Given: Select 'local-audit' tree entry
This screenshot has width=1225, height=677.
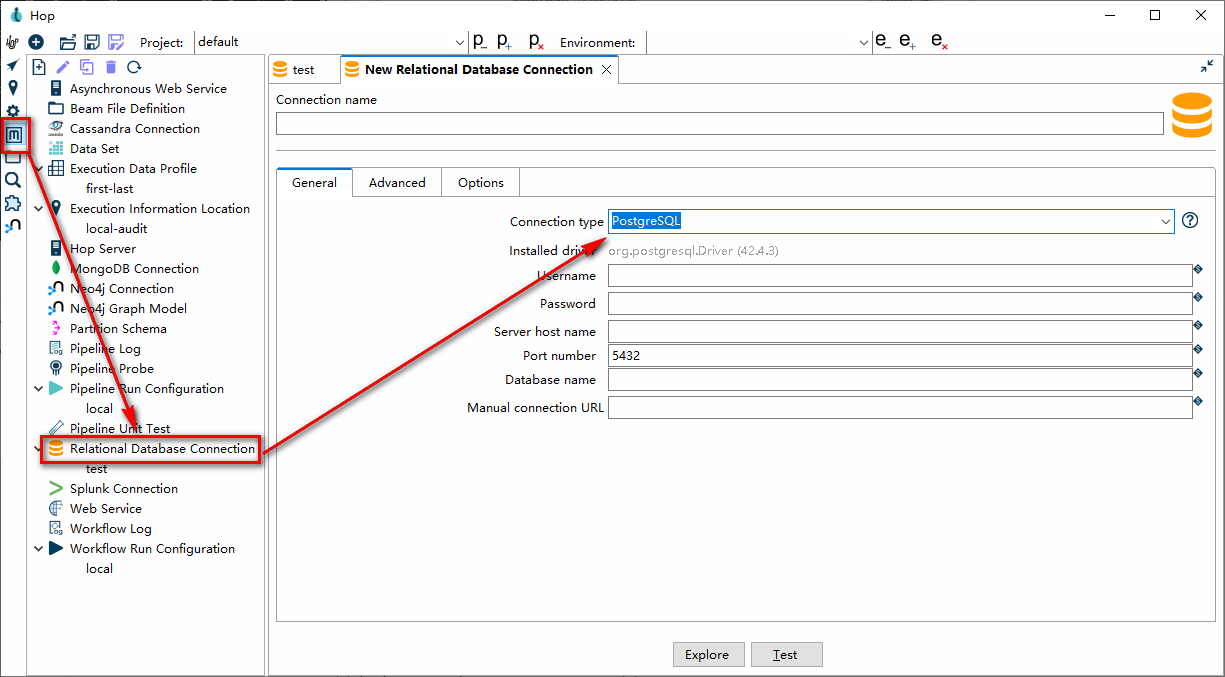Looking at the screenshot, I should [x=117, y=229].
